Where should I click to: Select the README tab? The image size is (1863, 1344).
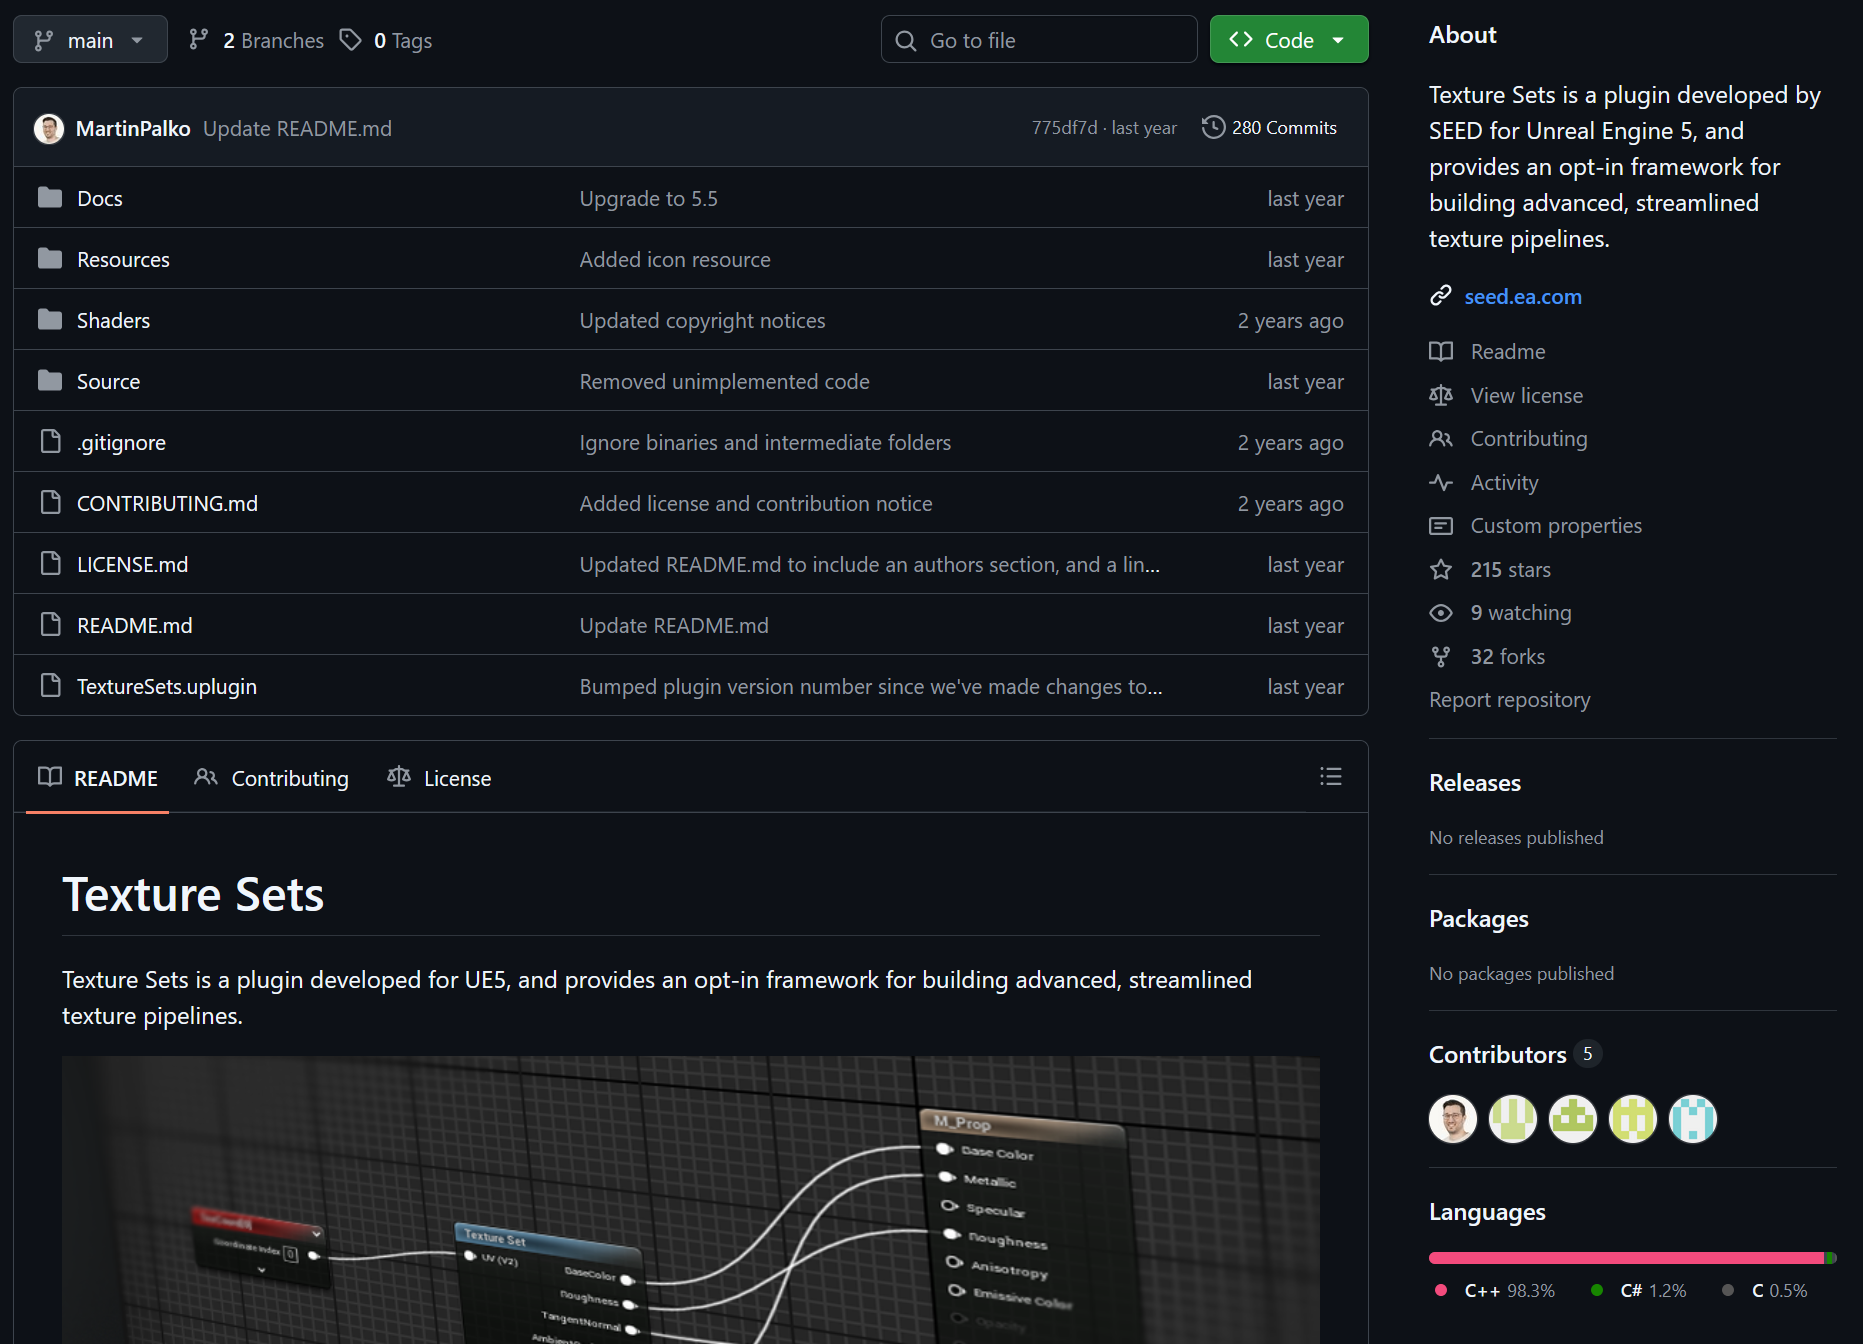98,778
